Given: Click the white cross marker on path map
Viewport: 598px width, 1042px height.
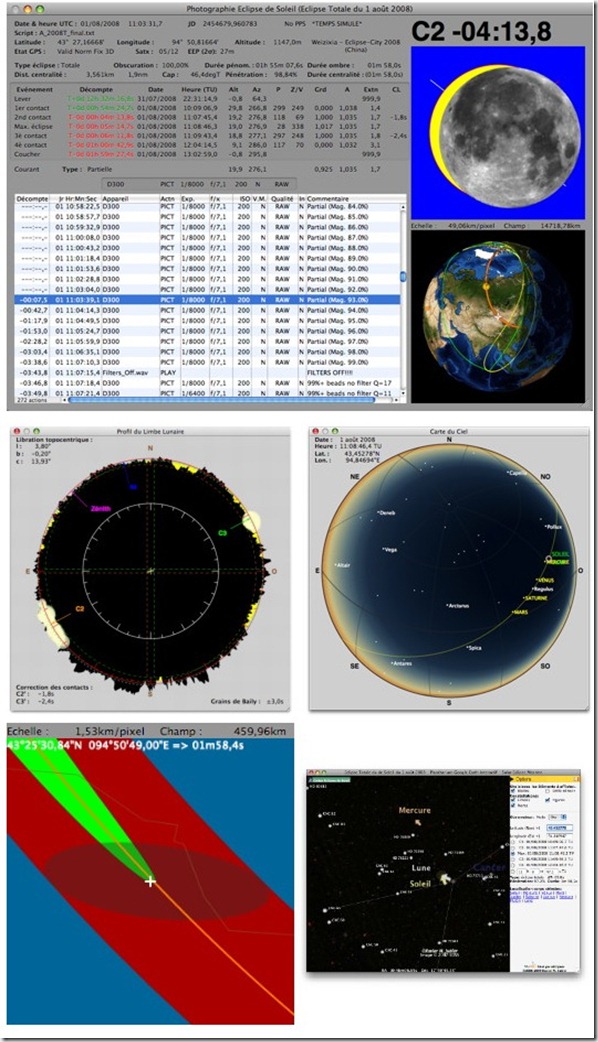Looking at the screenshot, I should [x=150, y=882].
